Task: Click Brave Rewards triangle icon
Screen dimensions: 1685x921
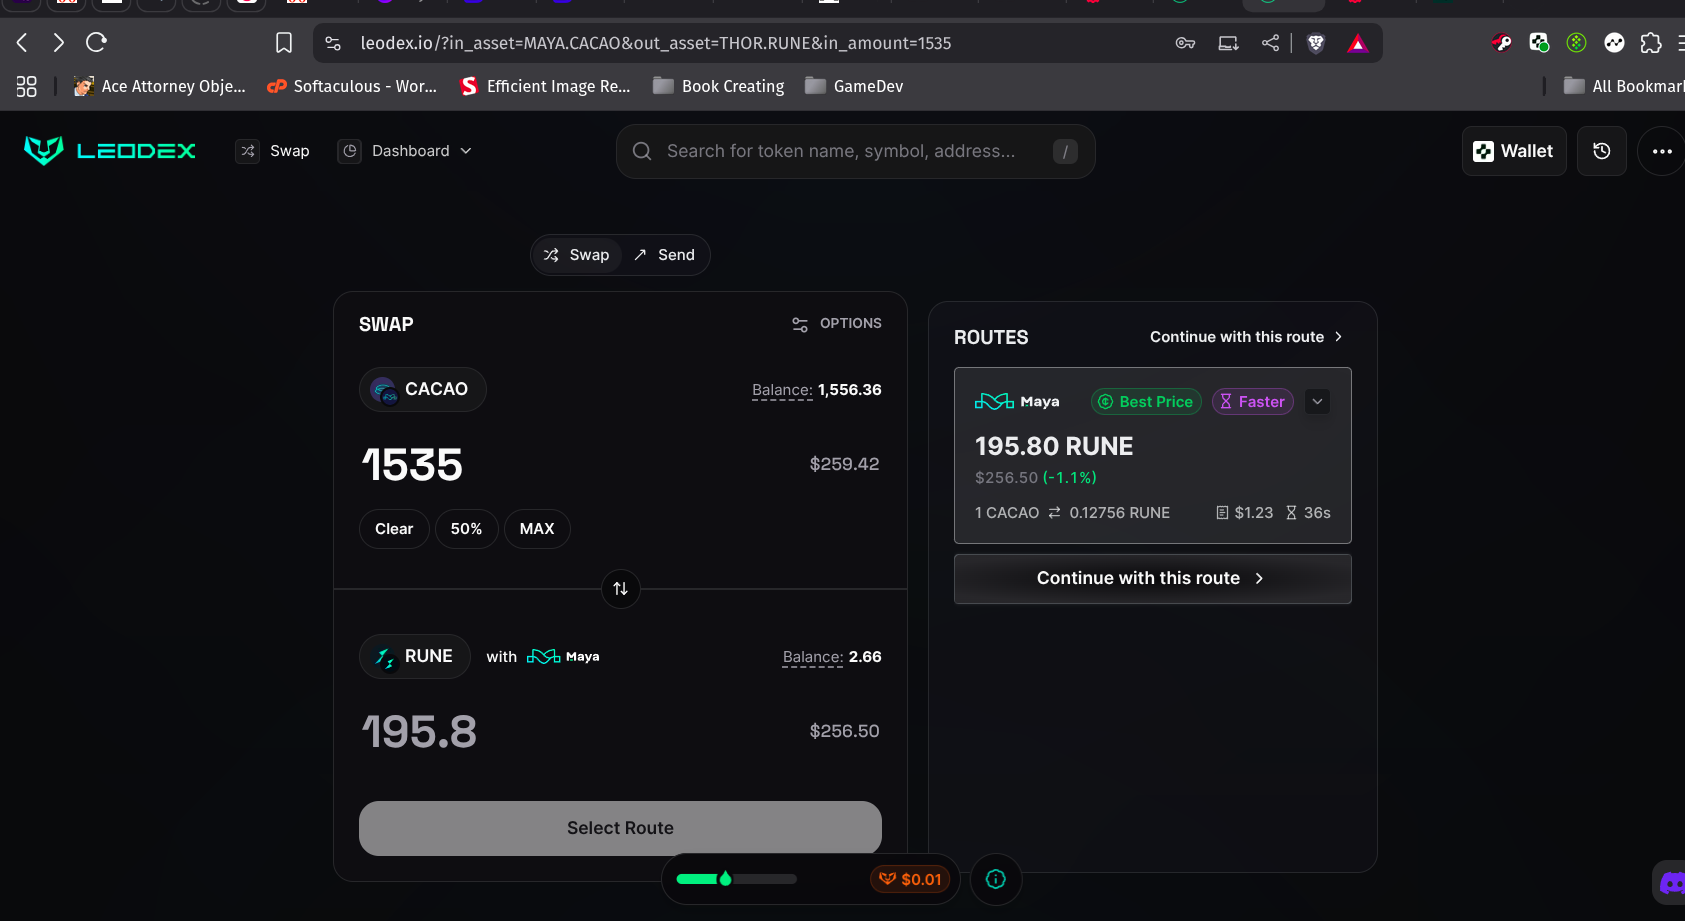Action: (1357, 43)
